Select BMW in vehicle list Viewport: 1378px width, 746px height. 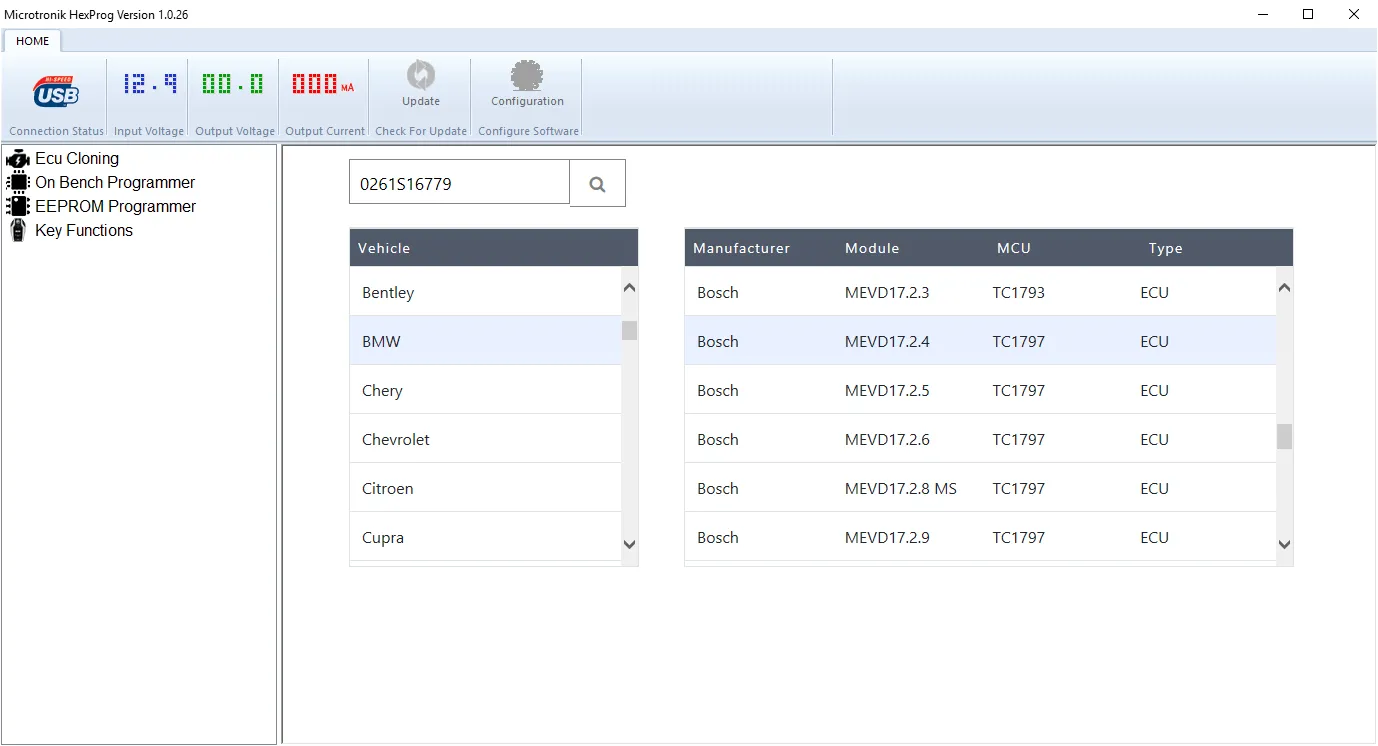click(486, 341)
